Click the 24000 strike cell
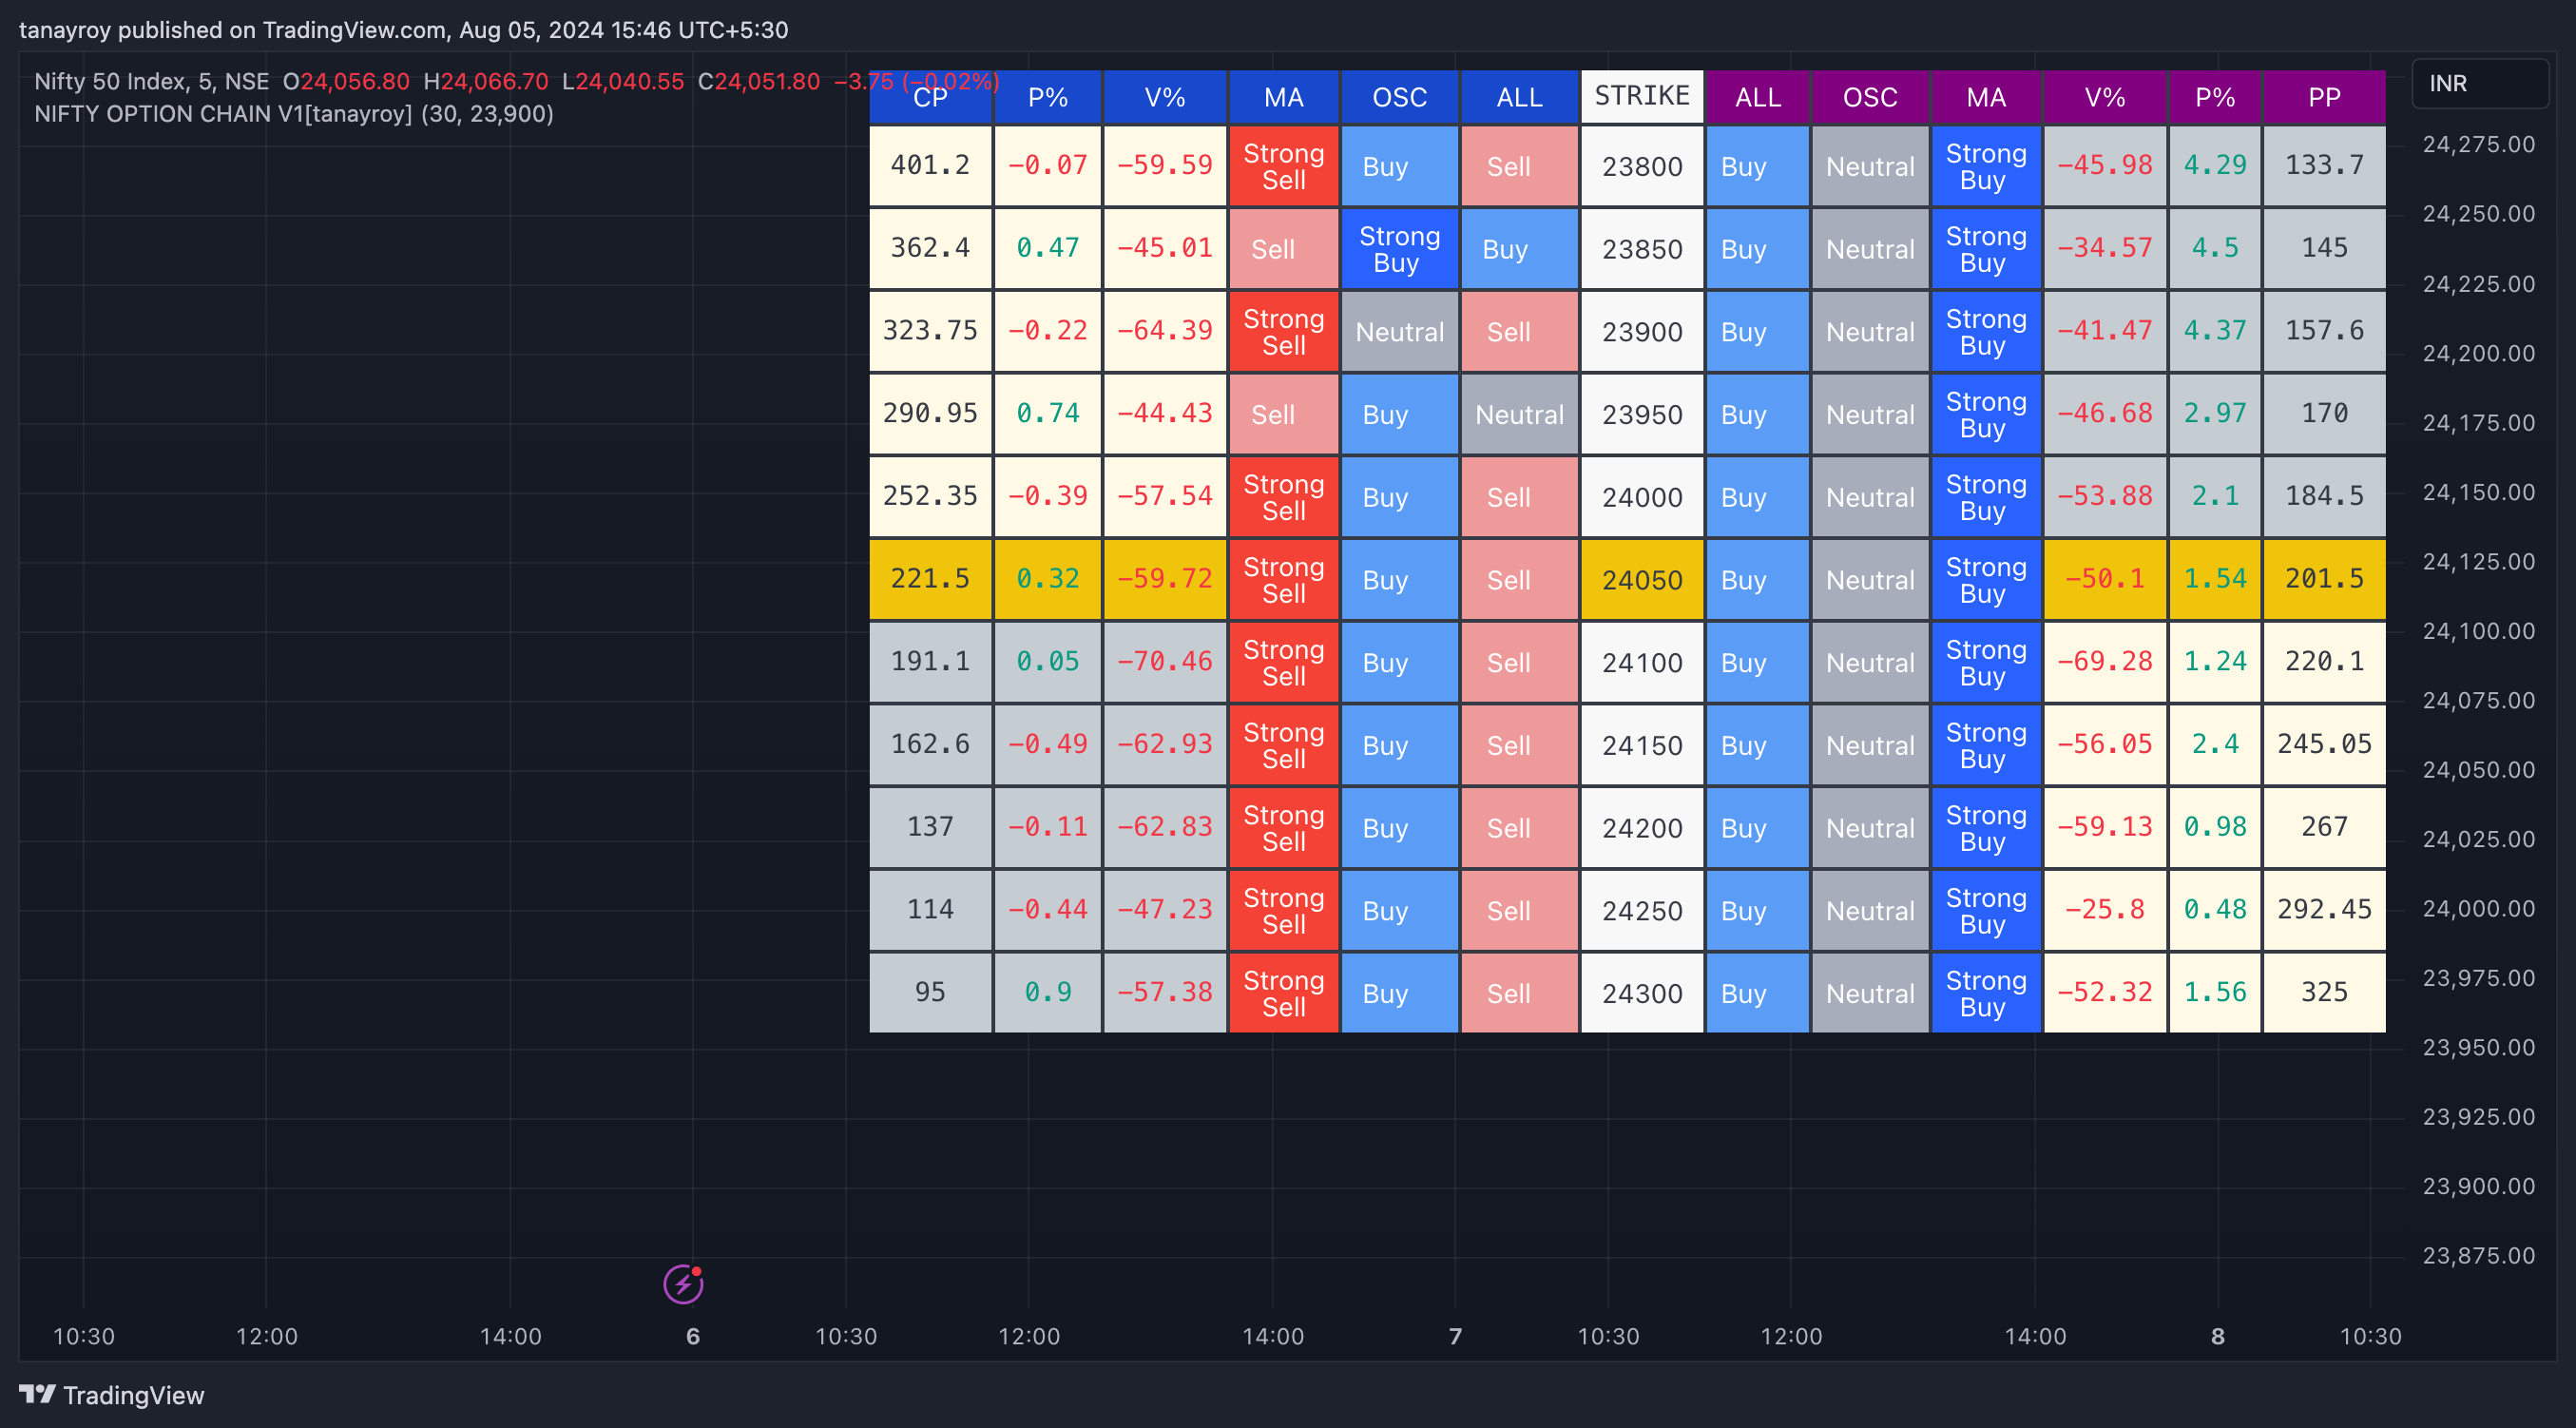The image size is (2576, 1428). tap(1642, 497)
